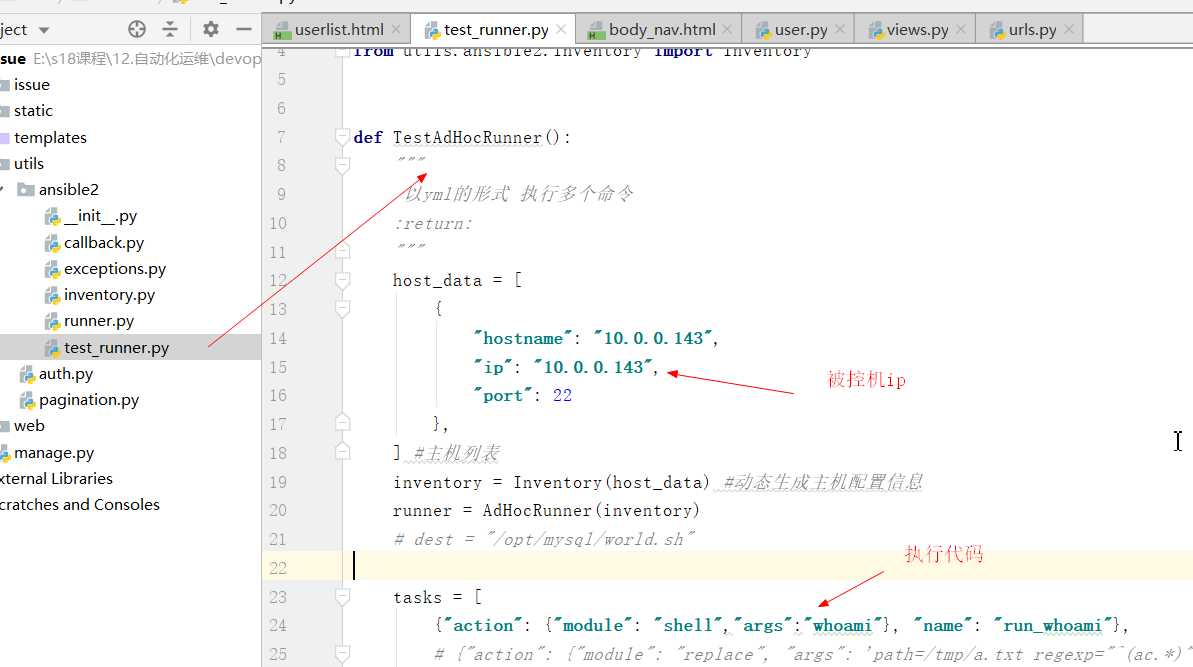Select the web folder
This screenshot has height=667, width=1193.
tap(29, 426)
